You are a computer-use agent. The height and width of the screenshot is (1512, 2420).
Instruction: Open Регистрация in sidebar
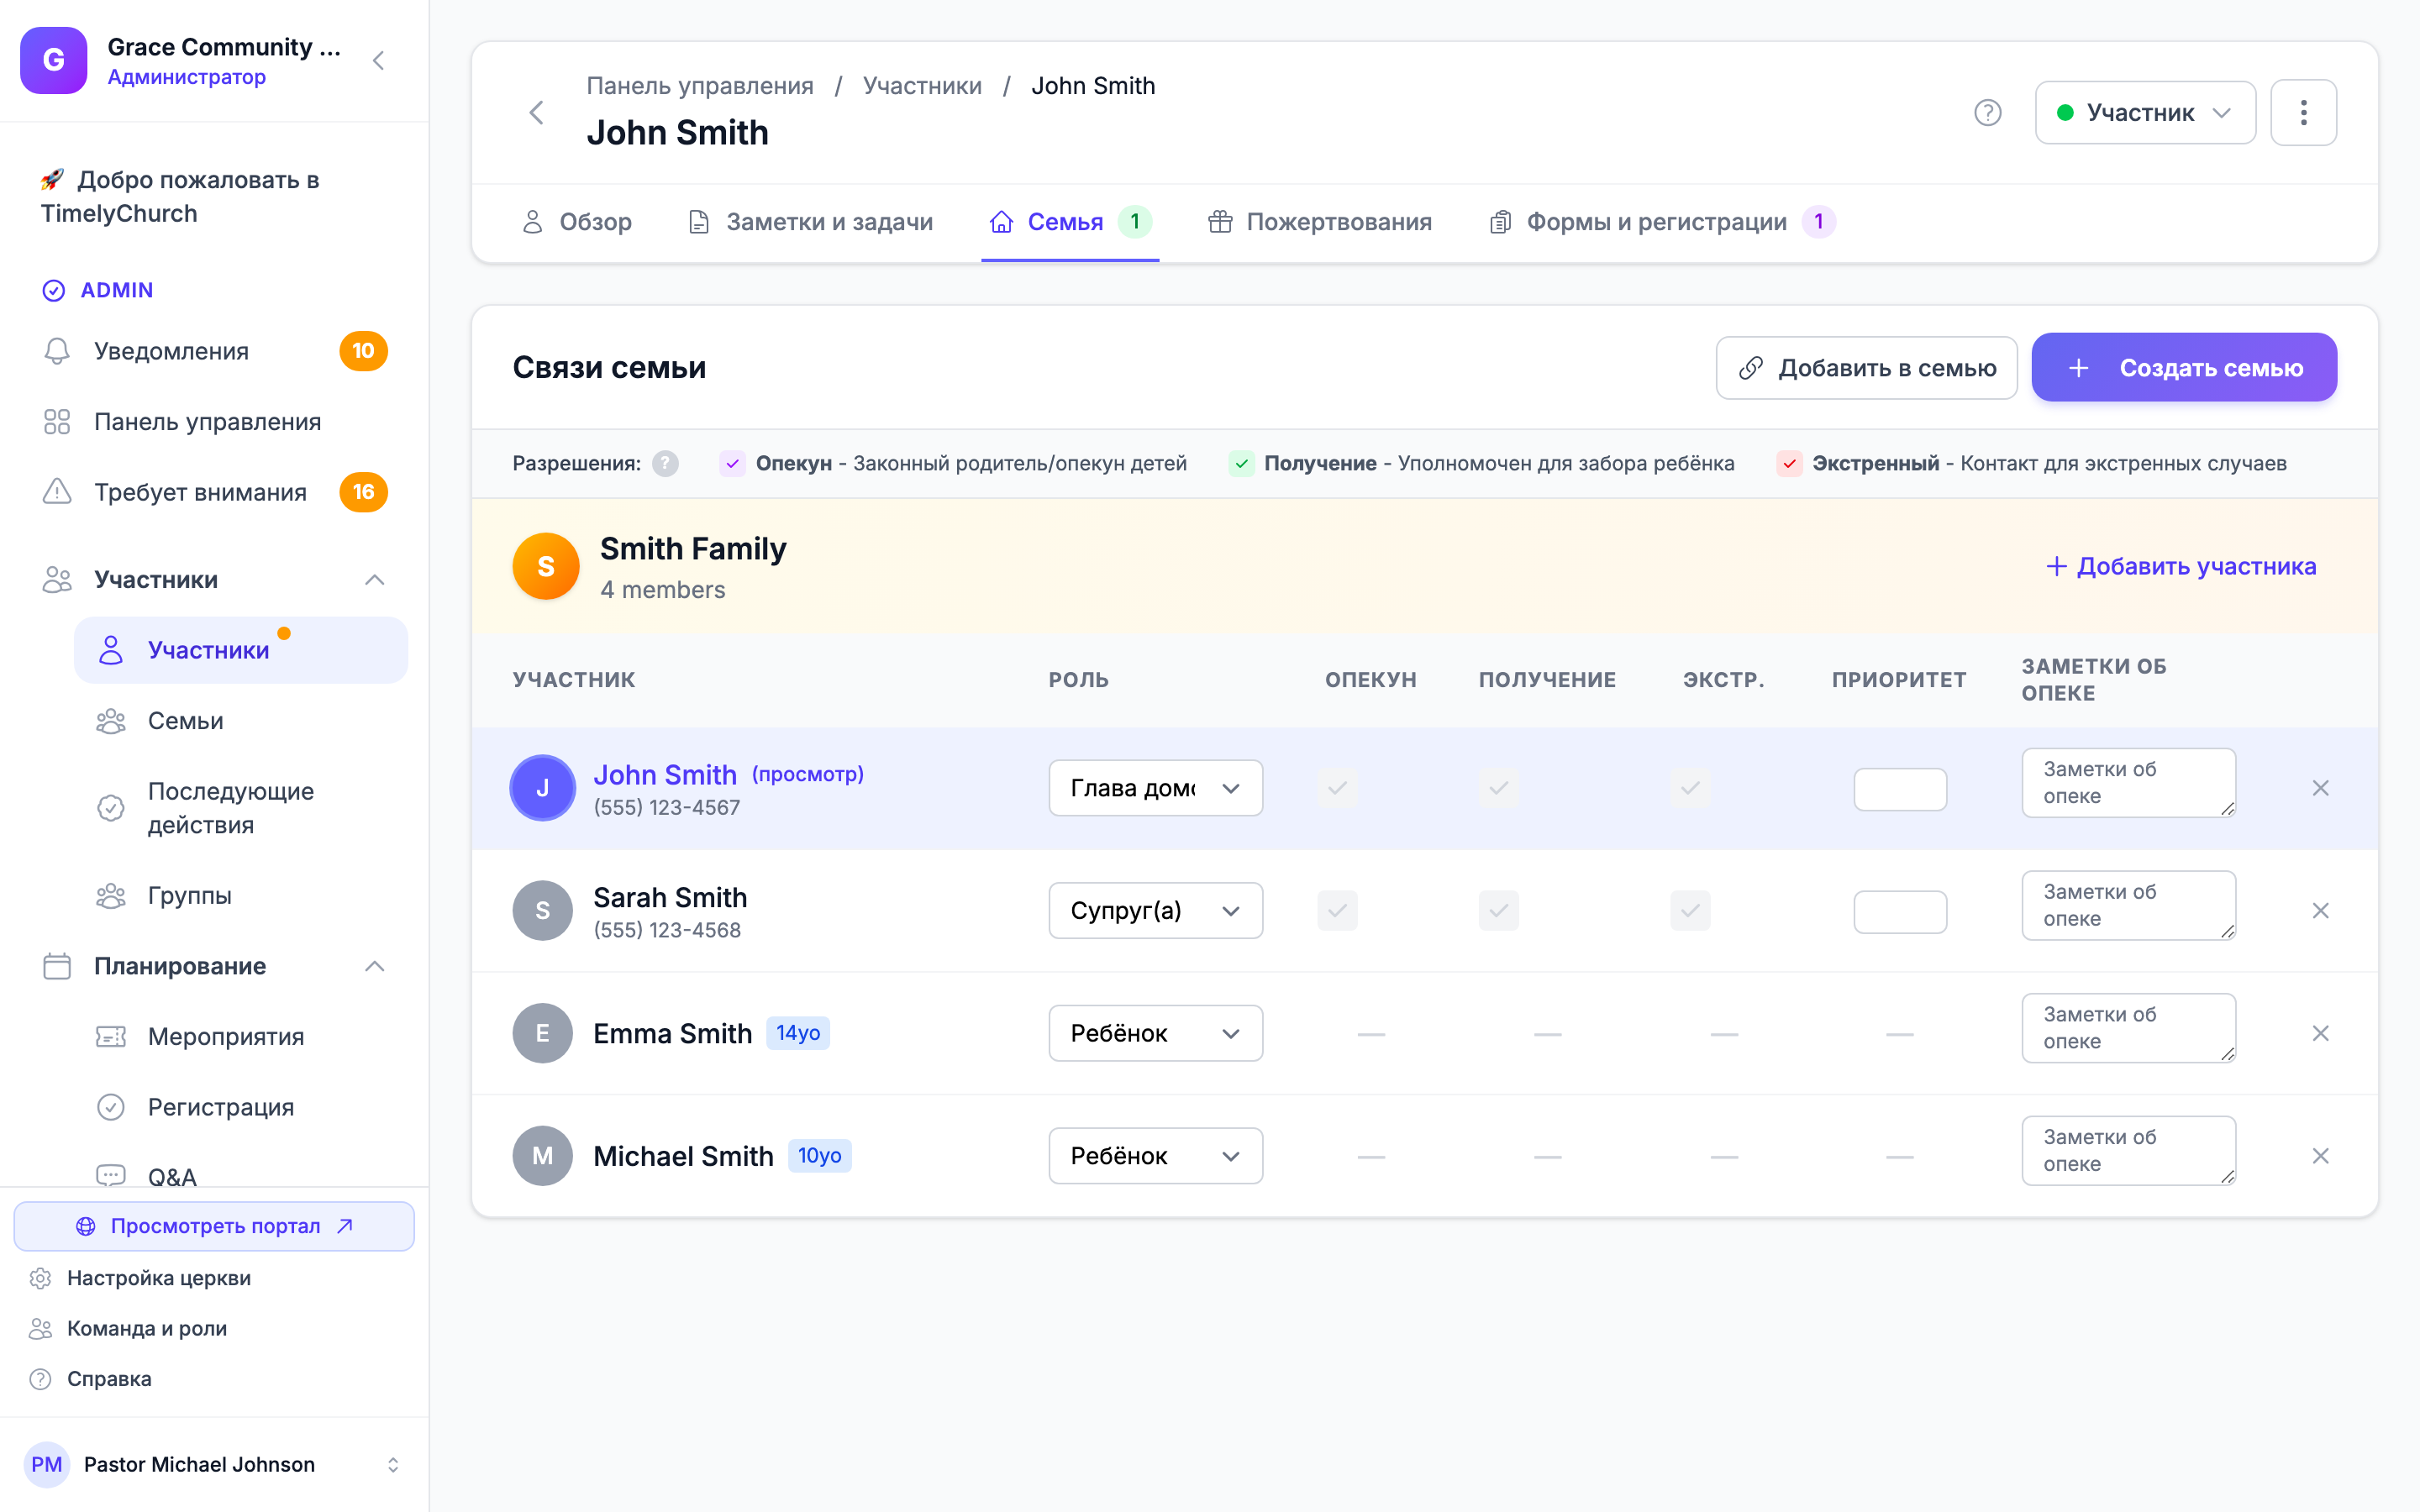240,1107
